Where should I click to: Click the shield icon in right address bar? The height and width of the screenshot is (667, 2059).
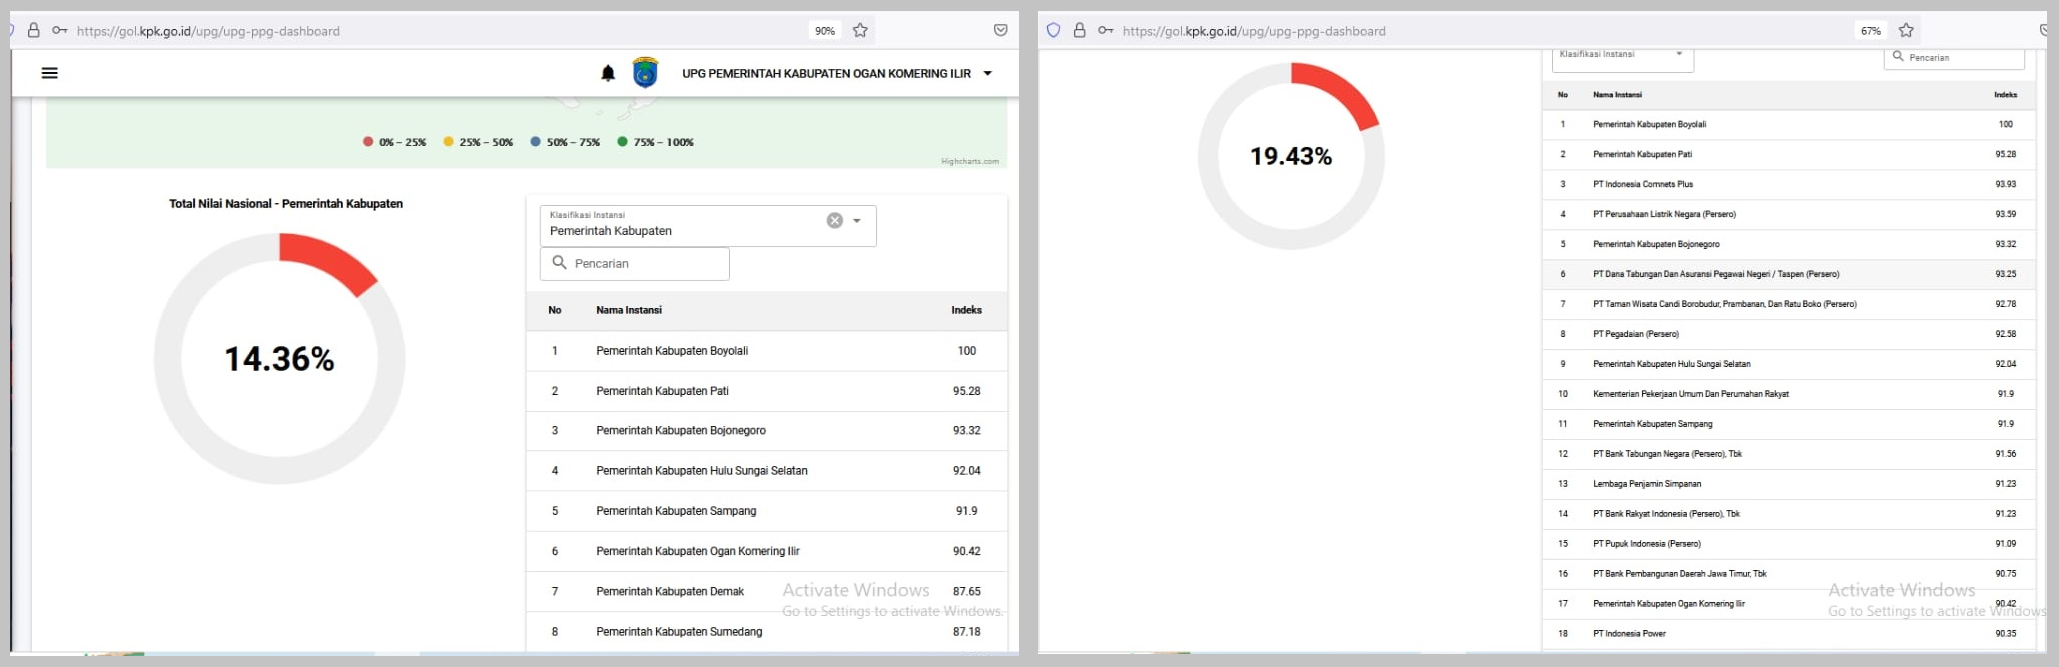coord(1053,31)
